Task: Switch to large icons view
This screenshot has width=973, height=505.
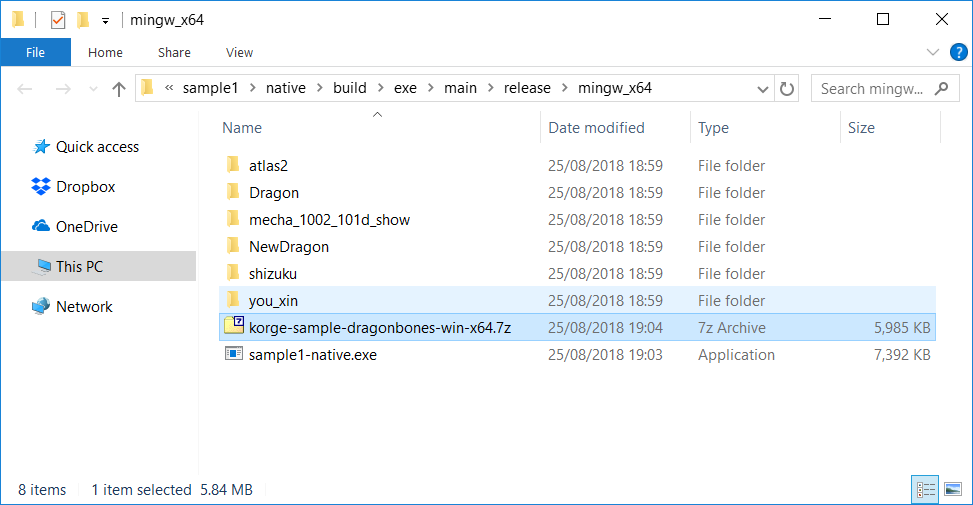Action: tap(953, 490)
